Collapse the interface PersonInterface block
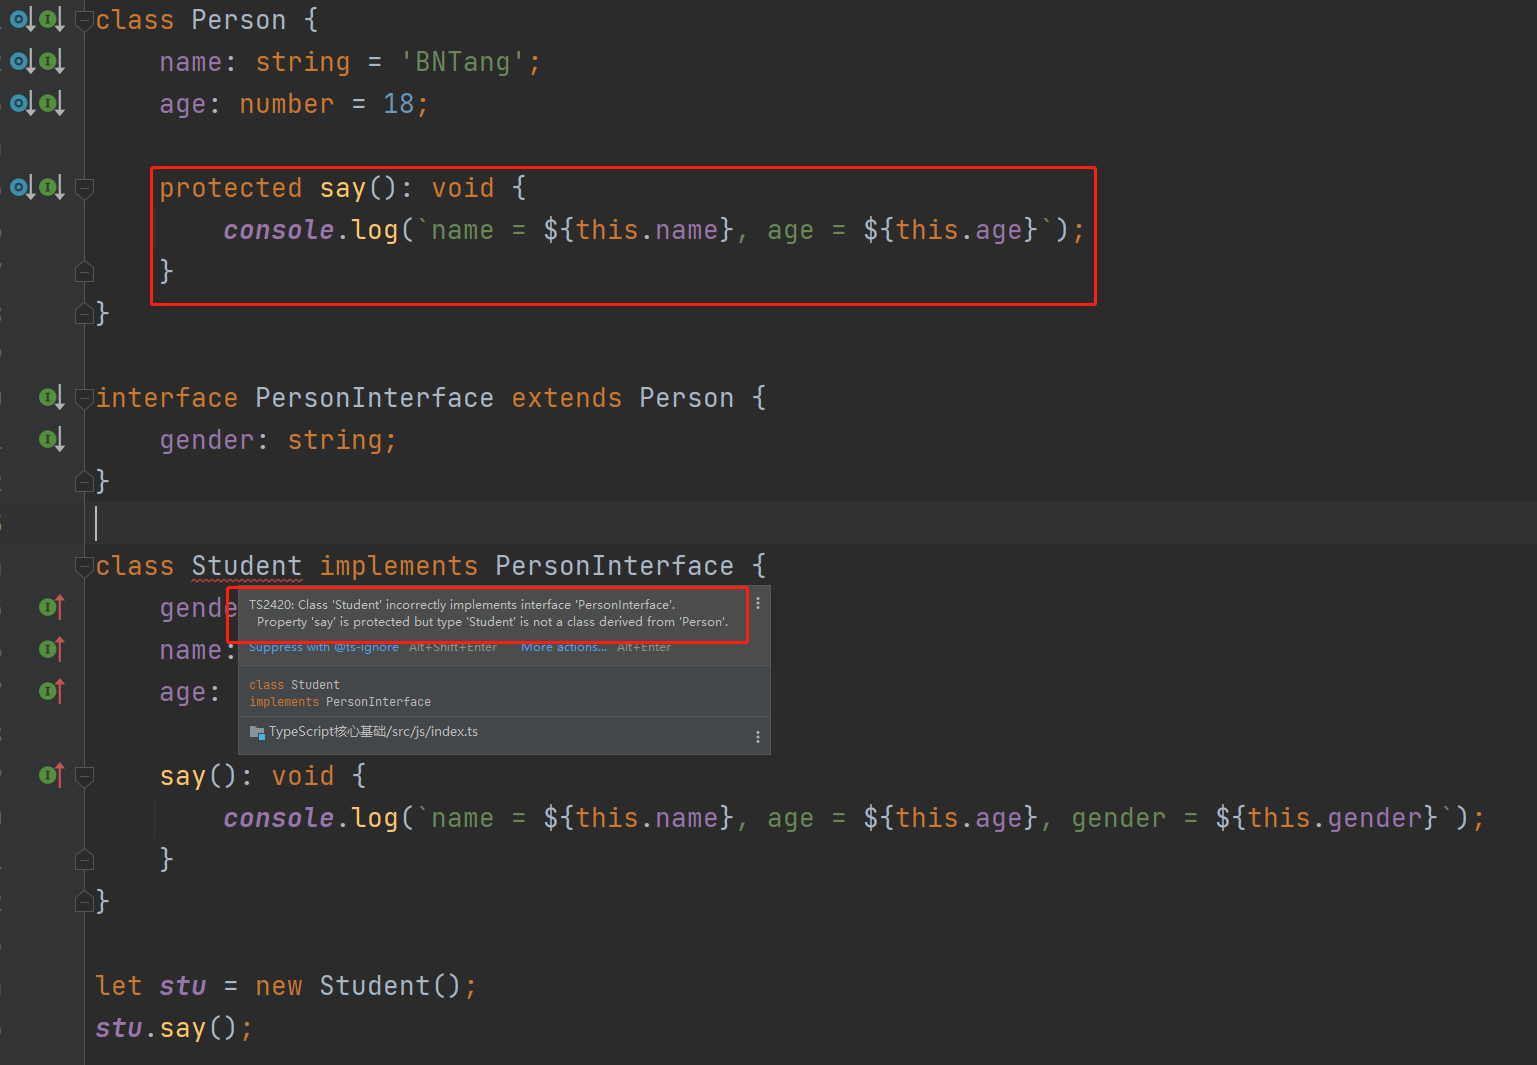Screen dimensions: 1537x1065 85,398
